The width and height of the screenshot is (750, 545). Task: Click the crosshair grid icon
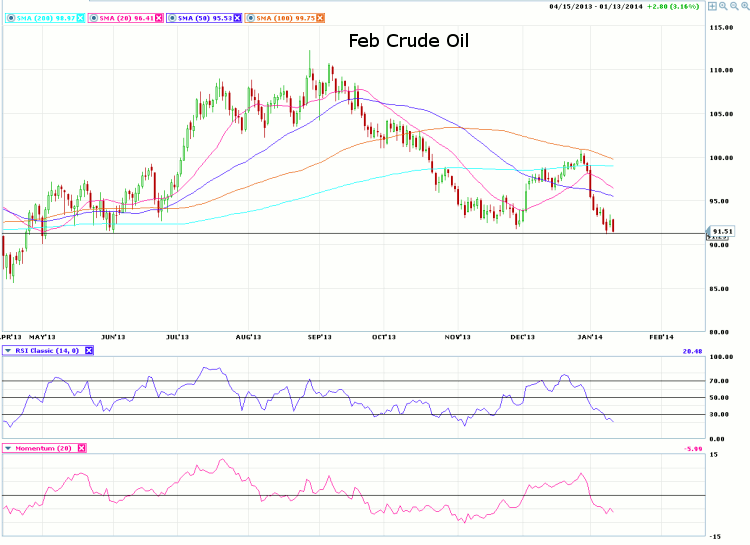(x=711, y=6)
